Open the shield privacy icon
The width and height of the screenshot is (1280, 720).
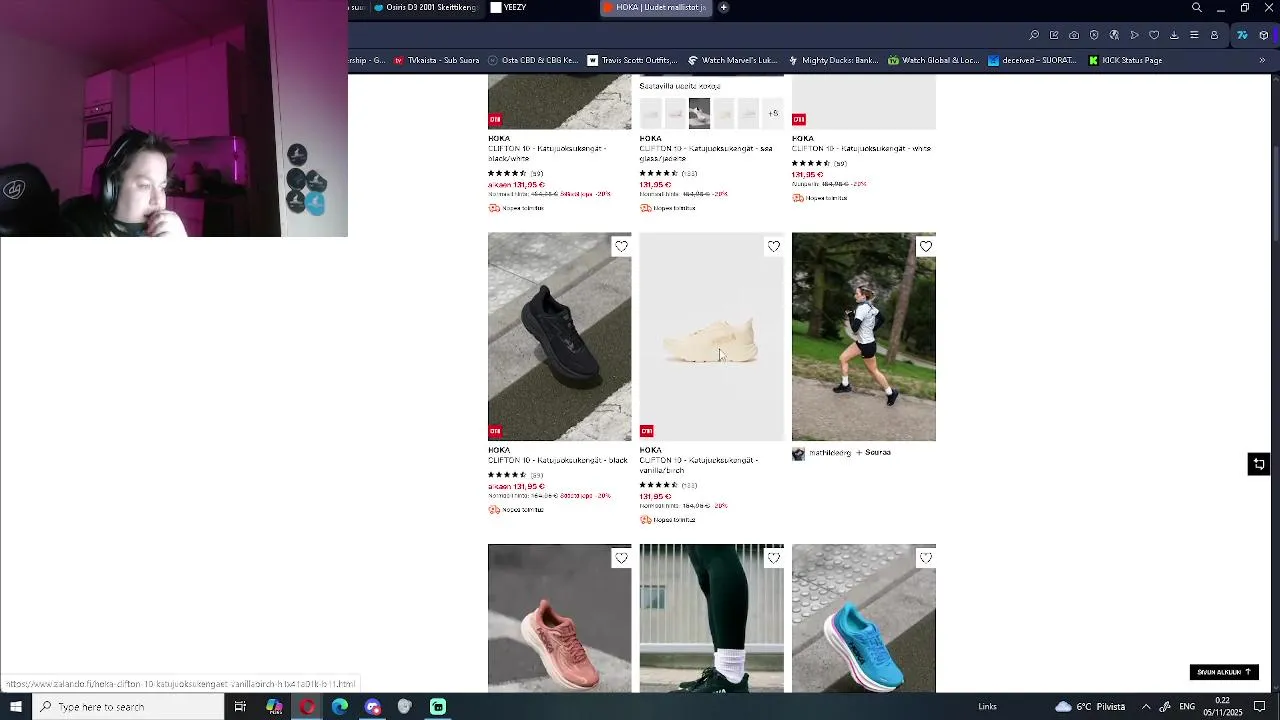coord(1094,35)
